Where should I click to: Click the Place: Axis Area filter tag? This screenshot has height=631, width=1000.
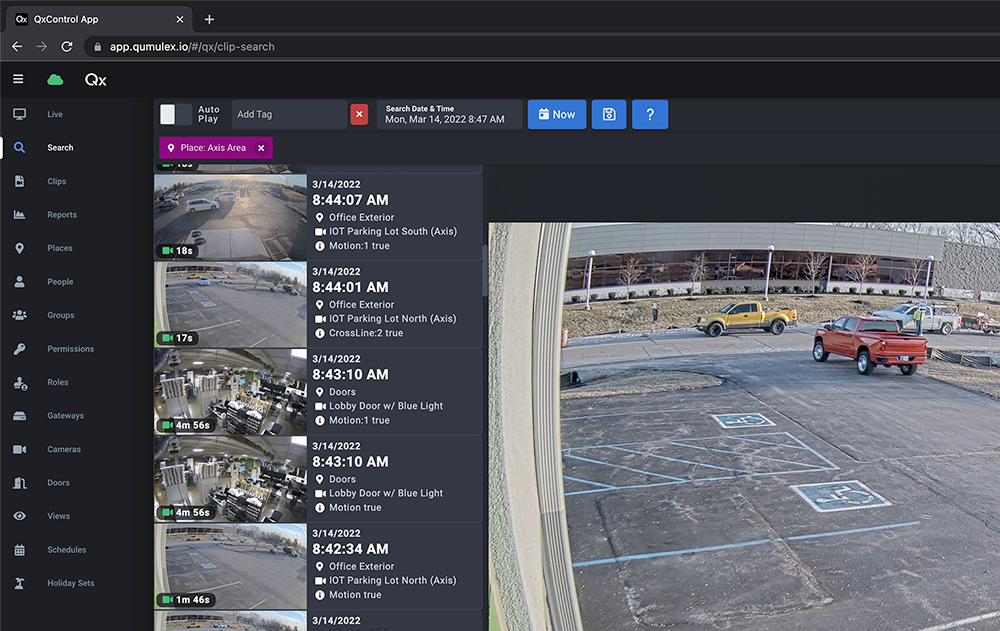(216, 148)
